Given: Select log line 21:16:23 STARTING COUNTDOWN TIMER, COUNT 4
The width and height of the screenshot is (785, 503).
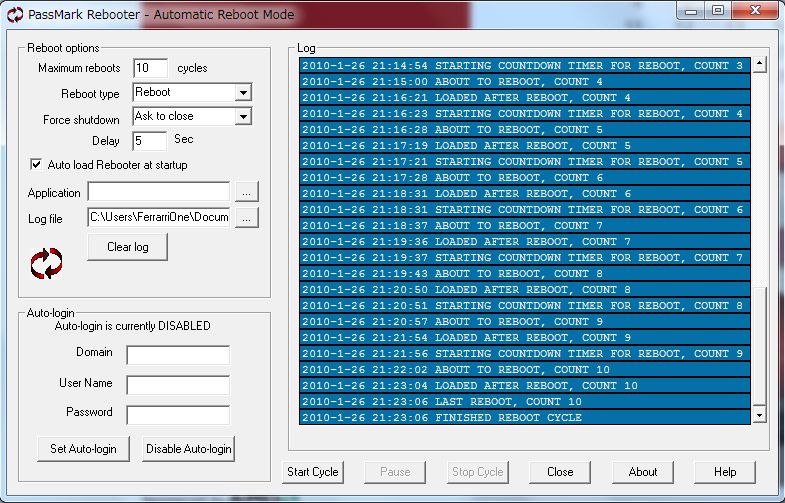Looking at the screenshot, I should (525, 113).
